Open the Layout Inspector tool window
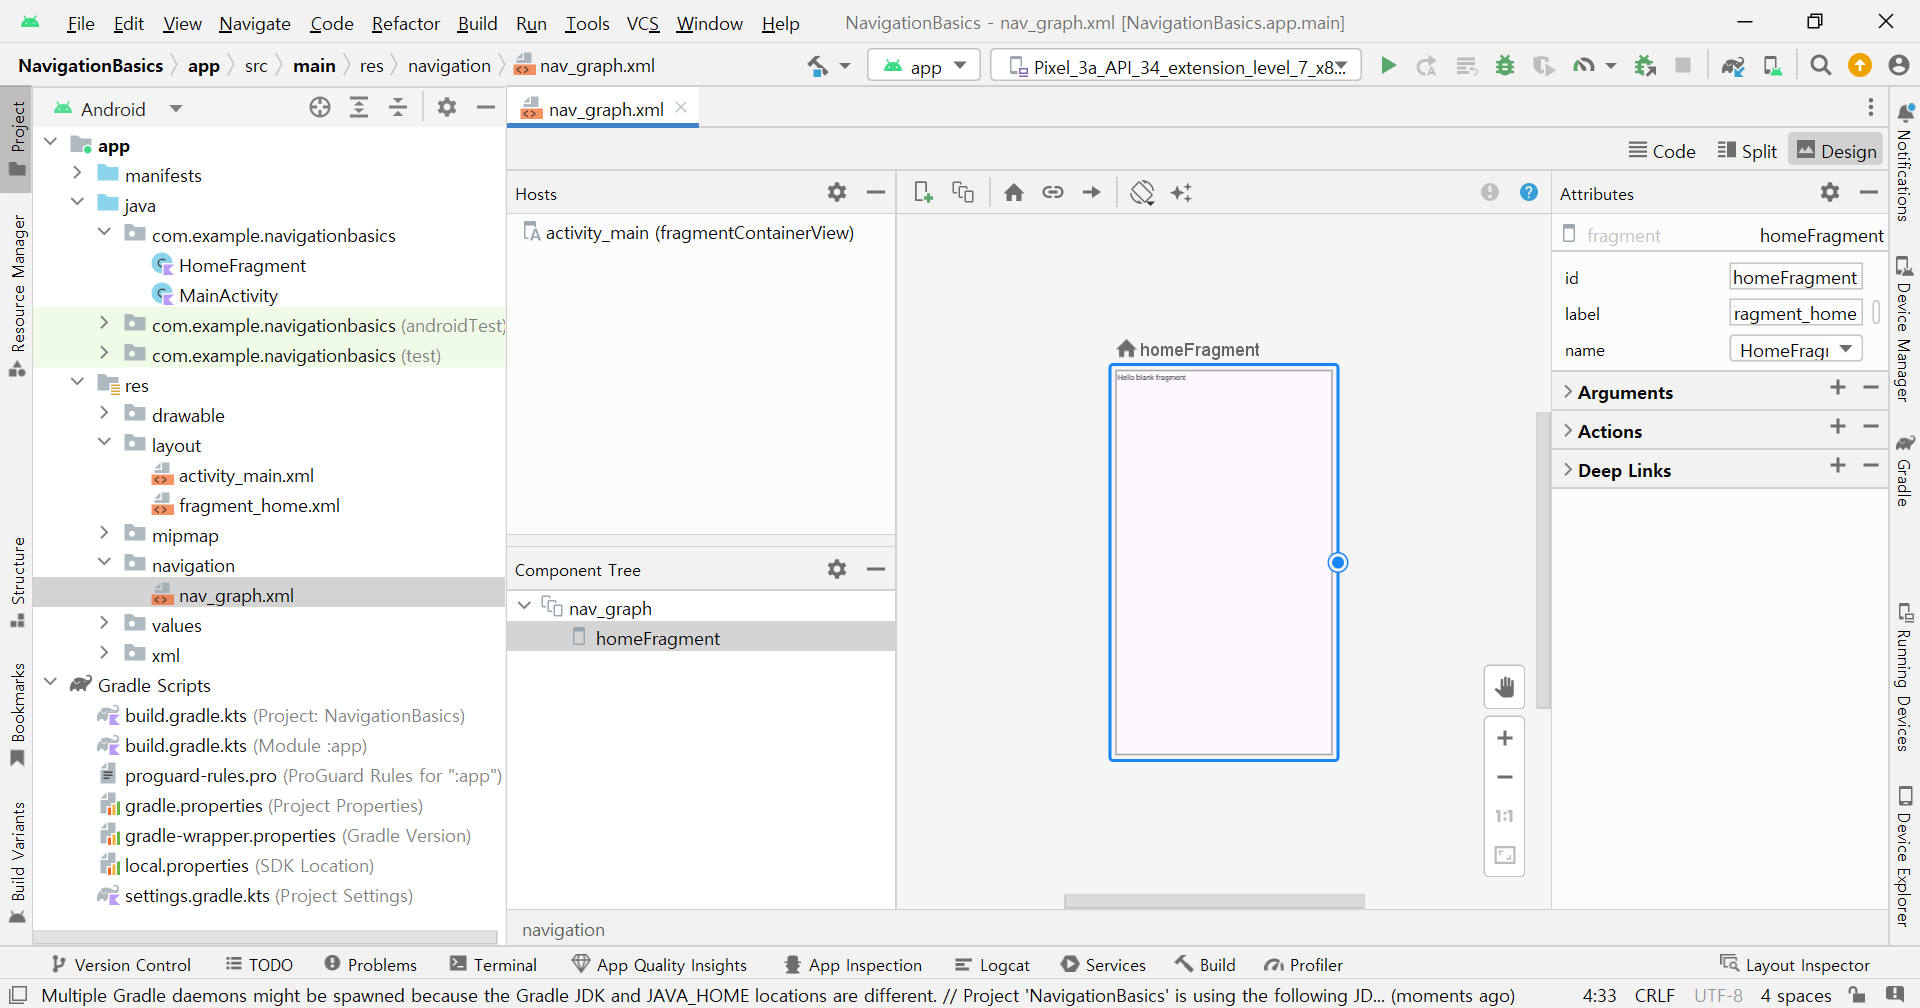Image resolution: width=1920 pixels, height=1008 pixels. (1795, 964)
